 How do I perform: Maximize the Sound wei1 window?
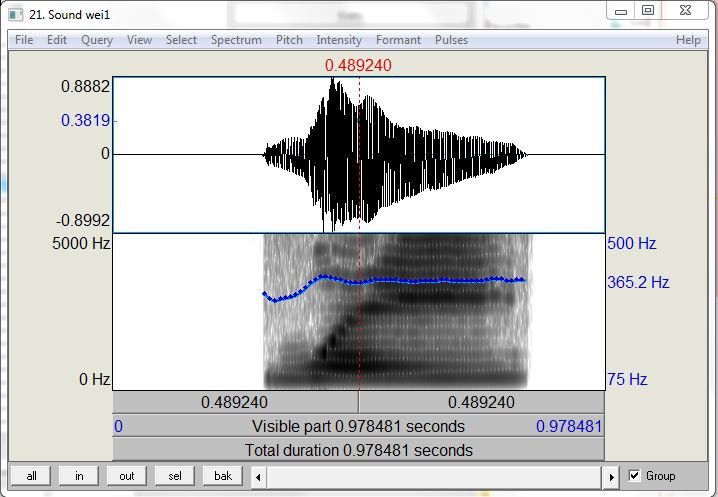tap(647, 11)
